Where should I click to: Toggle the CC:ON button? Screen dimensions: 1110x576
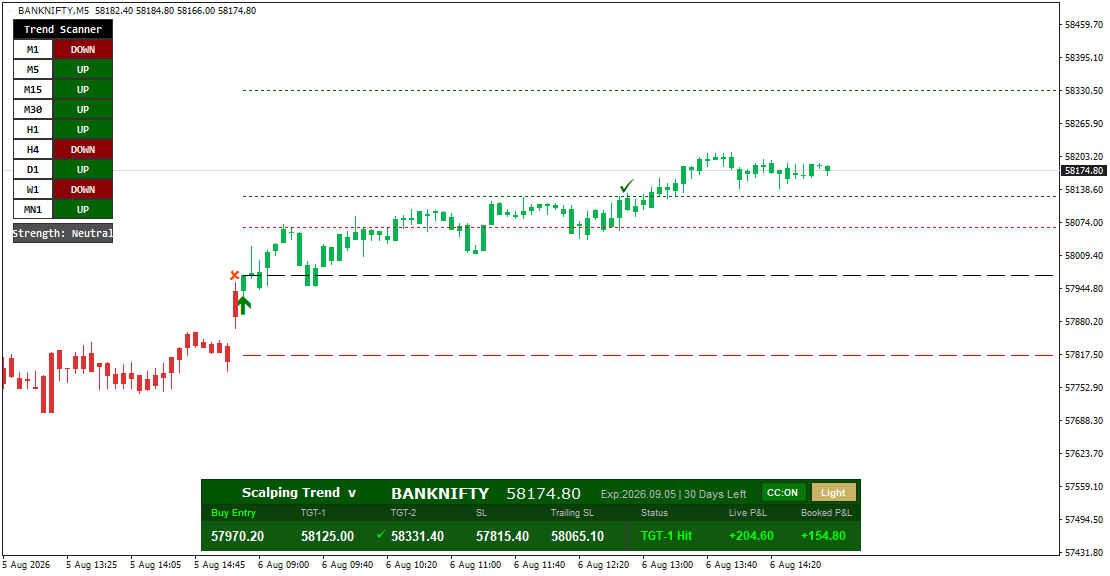782,493
